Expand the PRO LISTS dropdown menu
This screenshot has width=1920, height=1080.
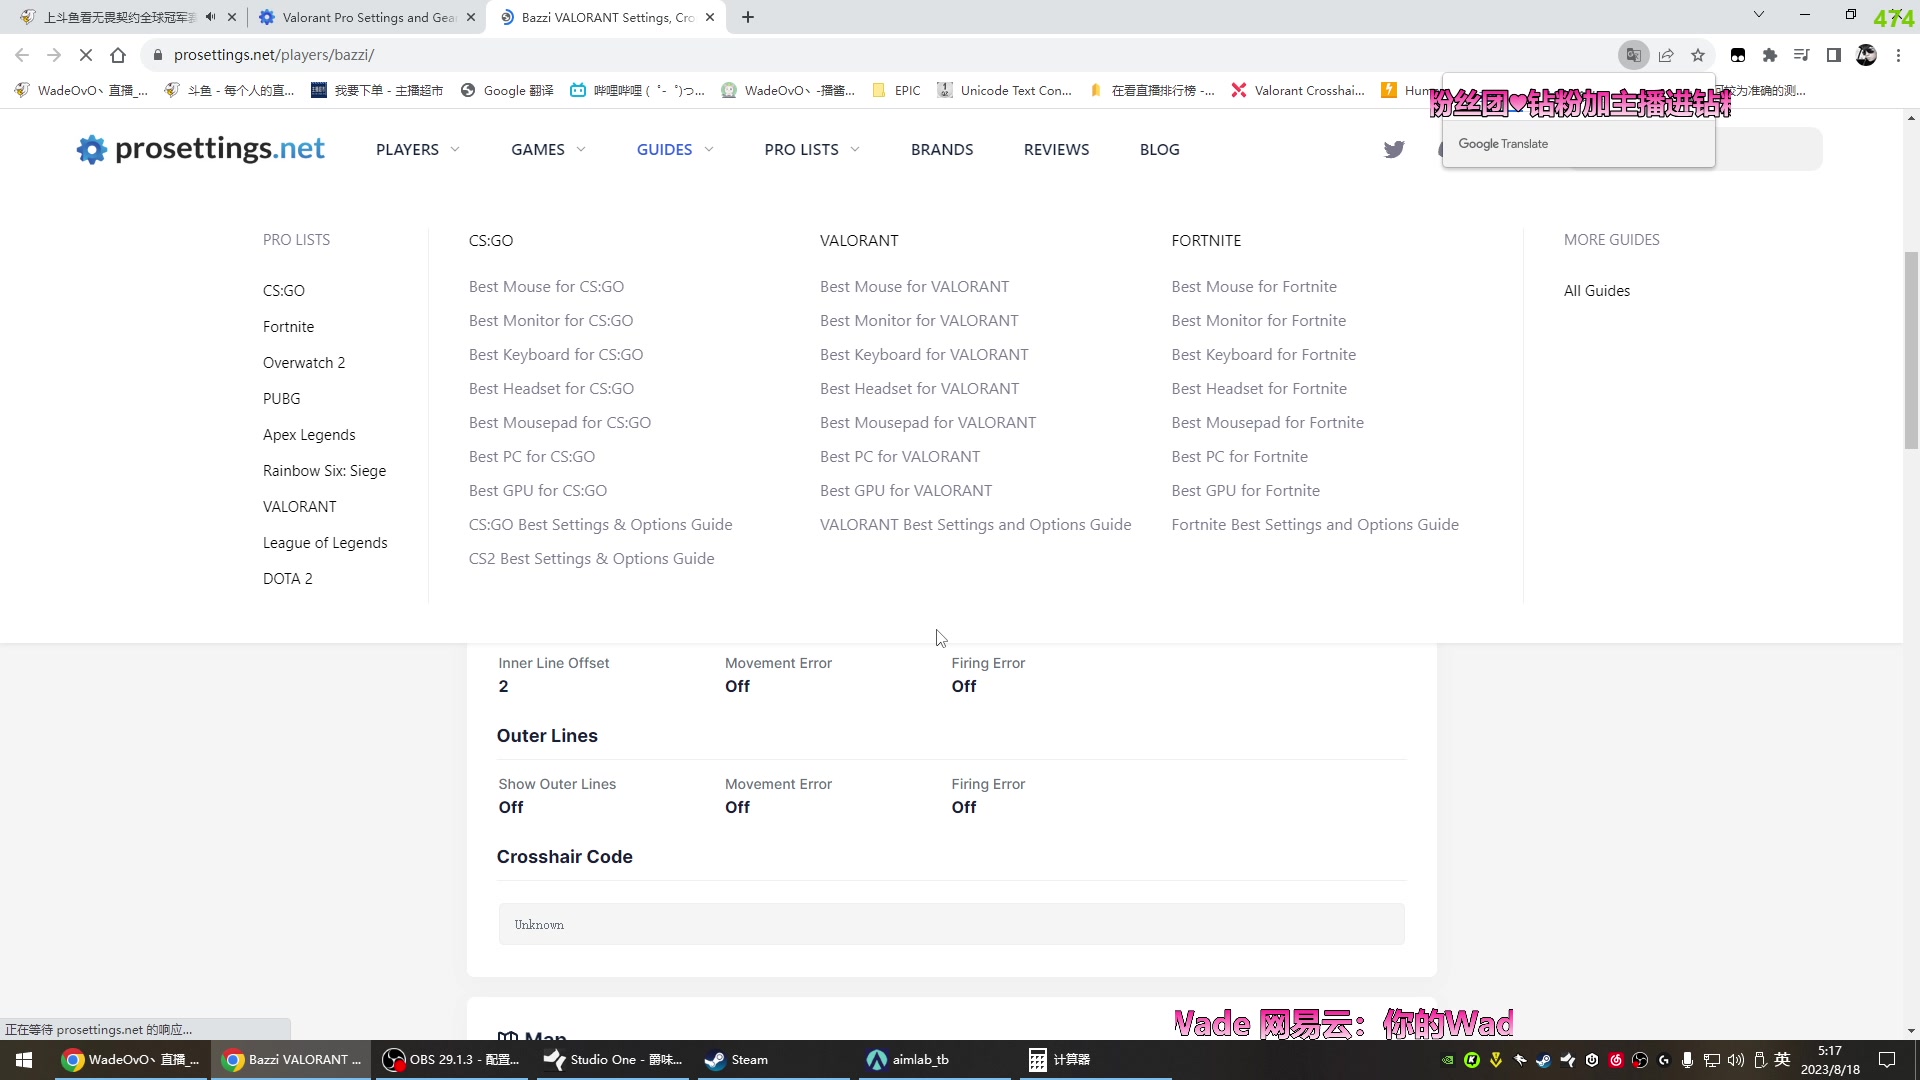click(x=812, y=150)
